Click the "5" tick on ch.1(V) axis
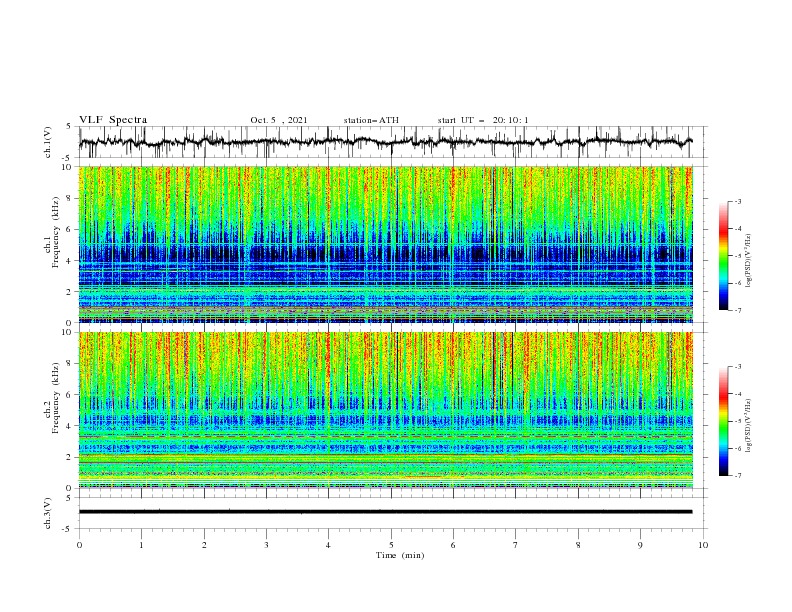Image resolution: width=792 pixels, height=612 pixels. (69, 127)
